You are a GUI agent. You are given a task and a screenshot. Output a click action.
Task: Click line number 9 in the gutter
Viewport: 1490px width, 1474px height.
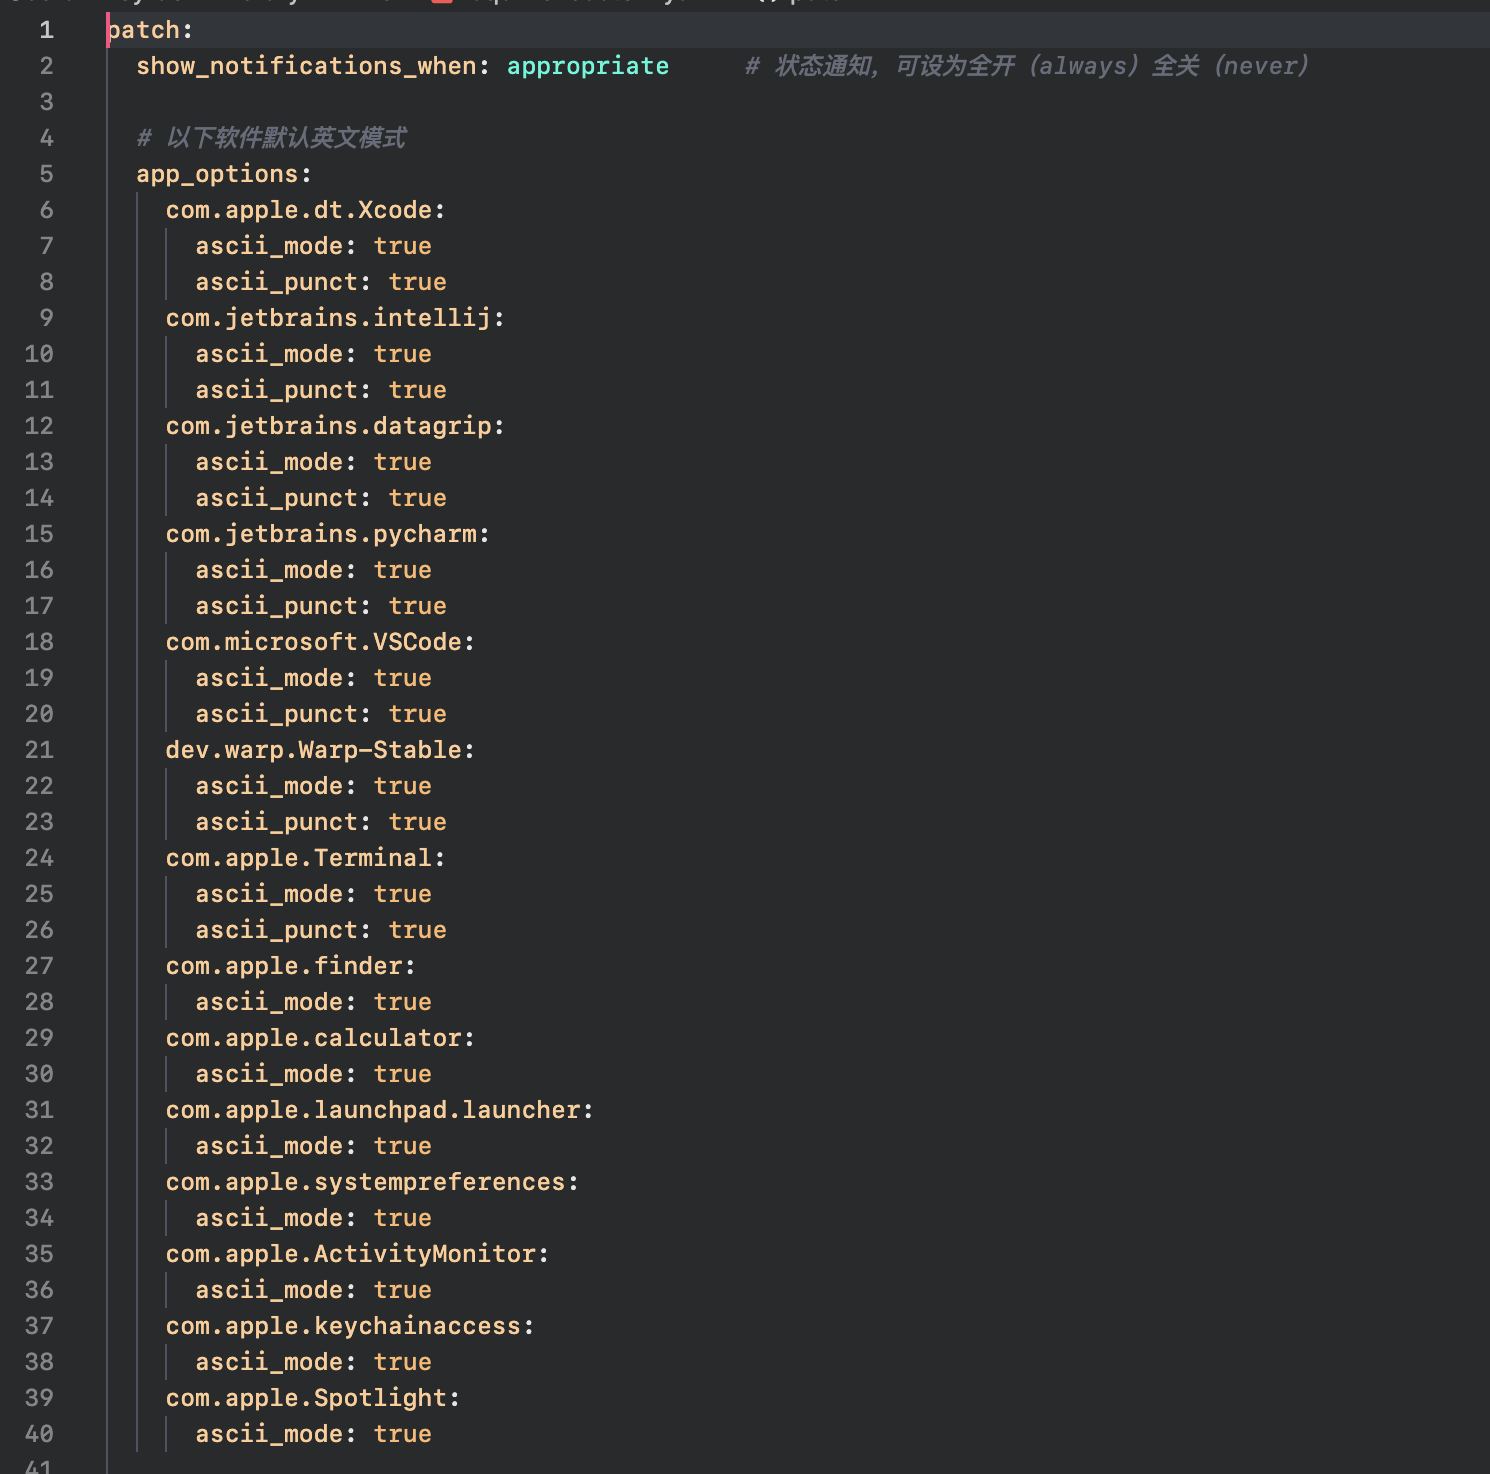[46, 318]
